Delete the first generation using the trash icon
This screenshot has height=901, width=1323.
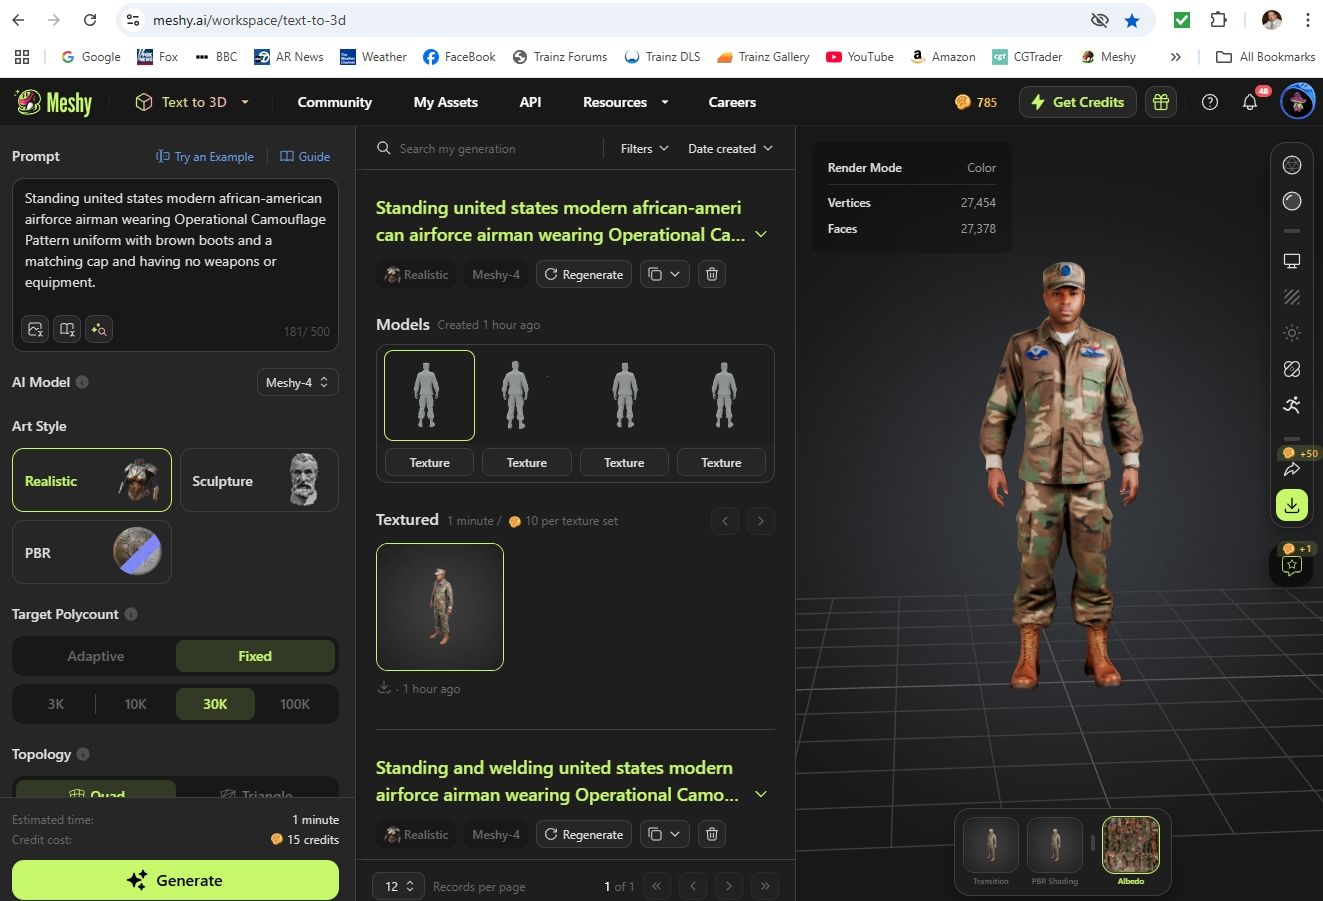[x=711, y=274]
